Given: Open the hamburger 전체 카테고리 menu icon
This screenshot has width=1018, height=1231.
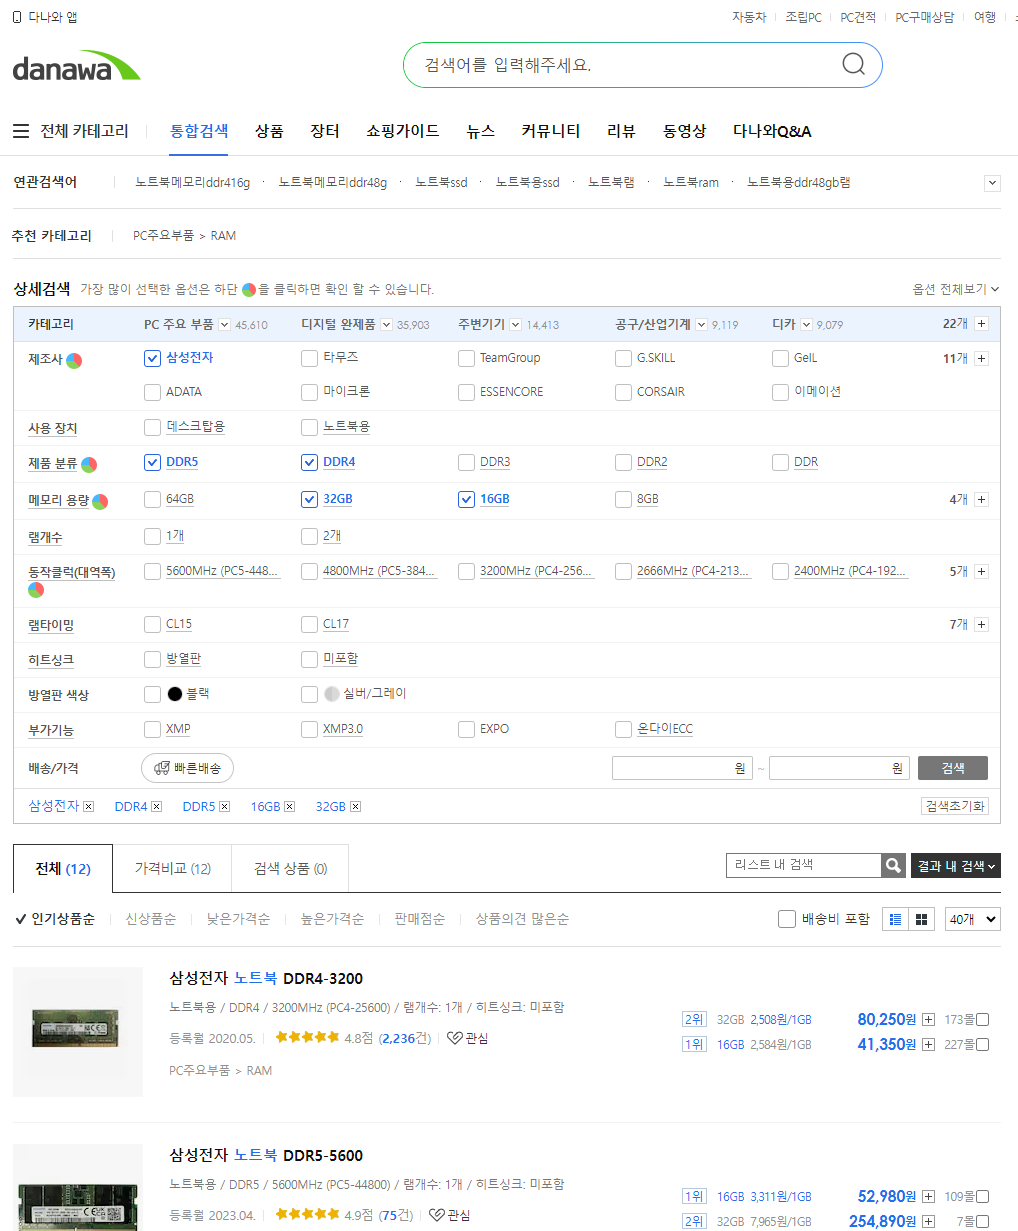Looking at the screenshot, I should [21, 131].
